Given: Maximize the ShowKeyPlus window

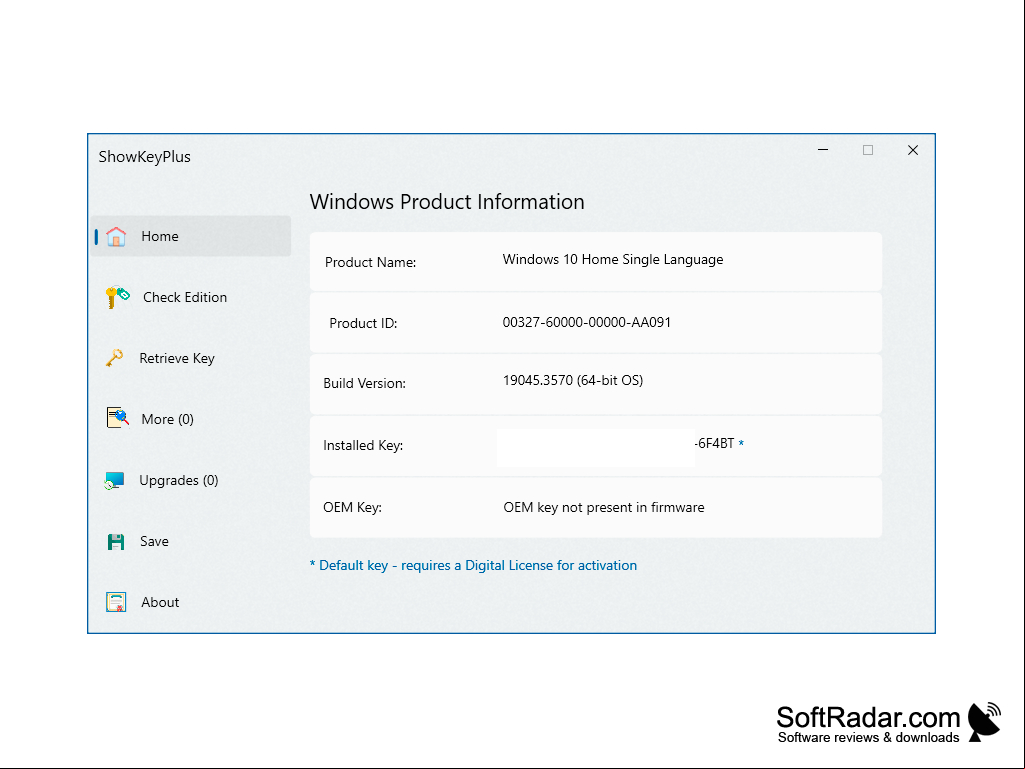Looking at the screenshot, I should point(867,150).
